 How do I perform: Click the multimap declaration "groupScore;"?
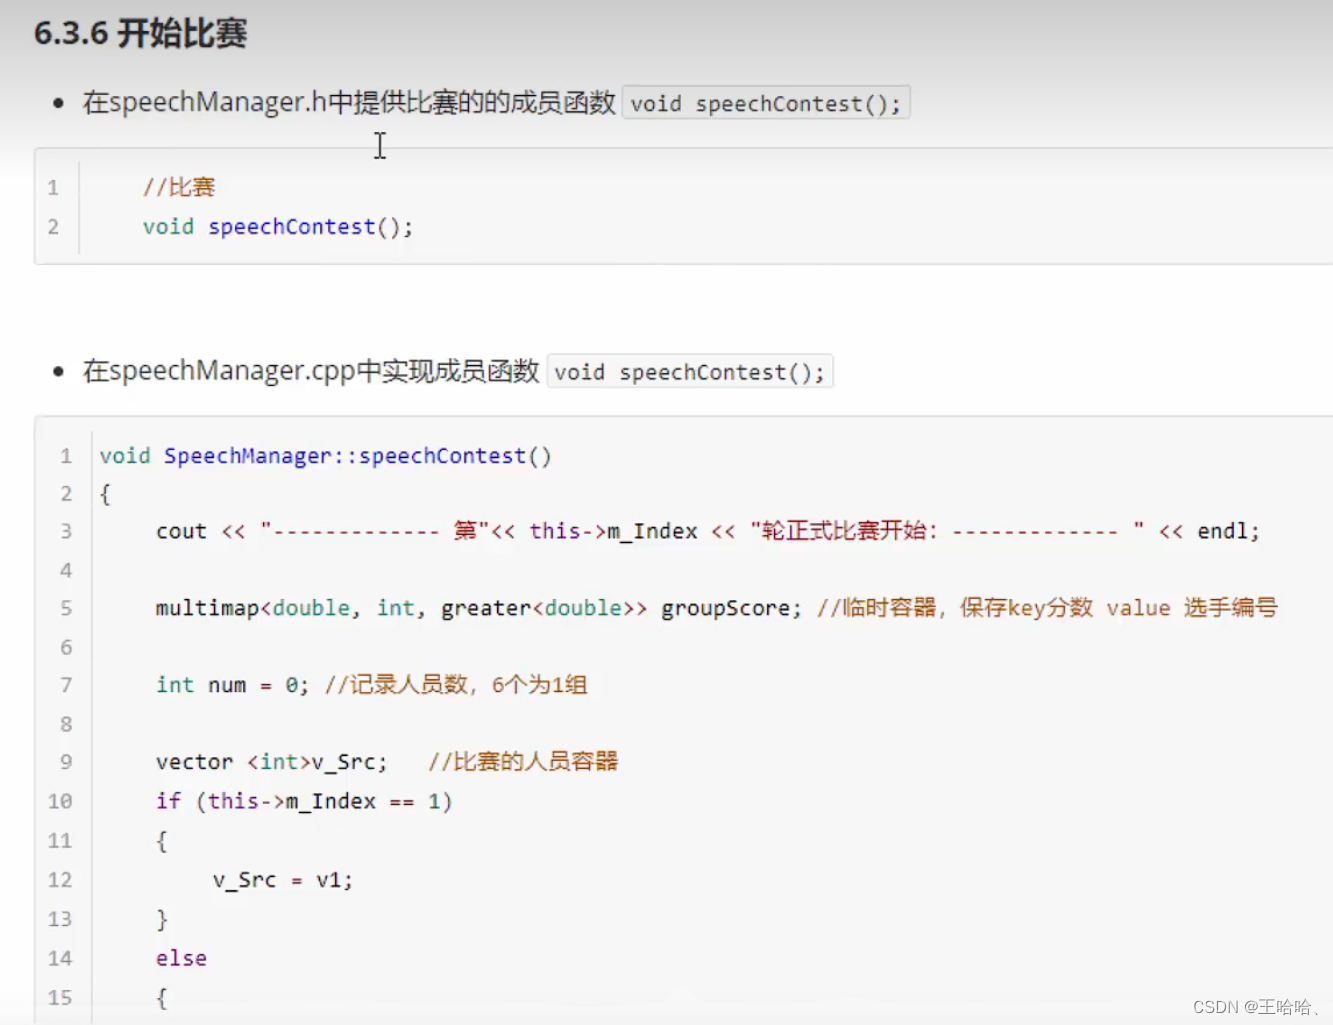(x=731, y=608)
